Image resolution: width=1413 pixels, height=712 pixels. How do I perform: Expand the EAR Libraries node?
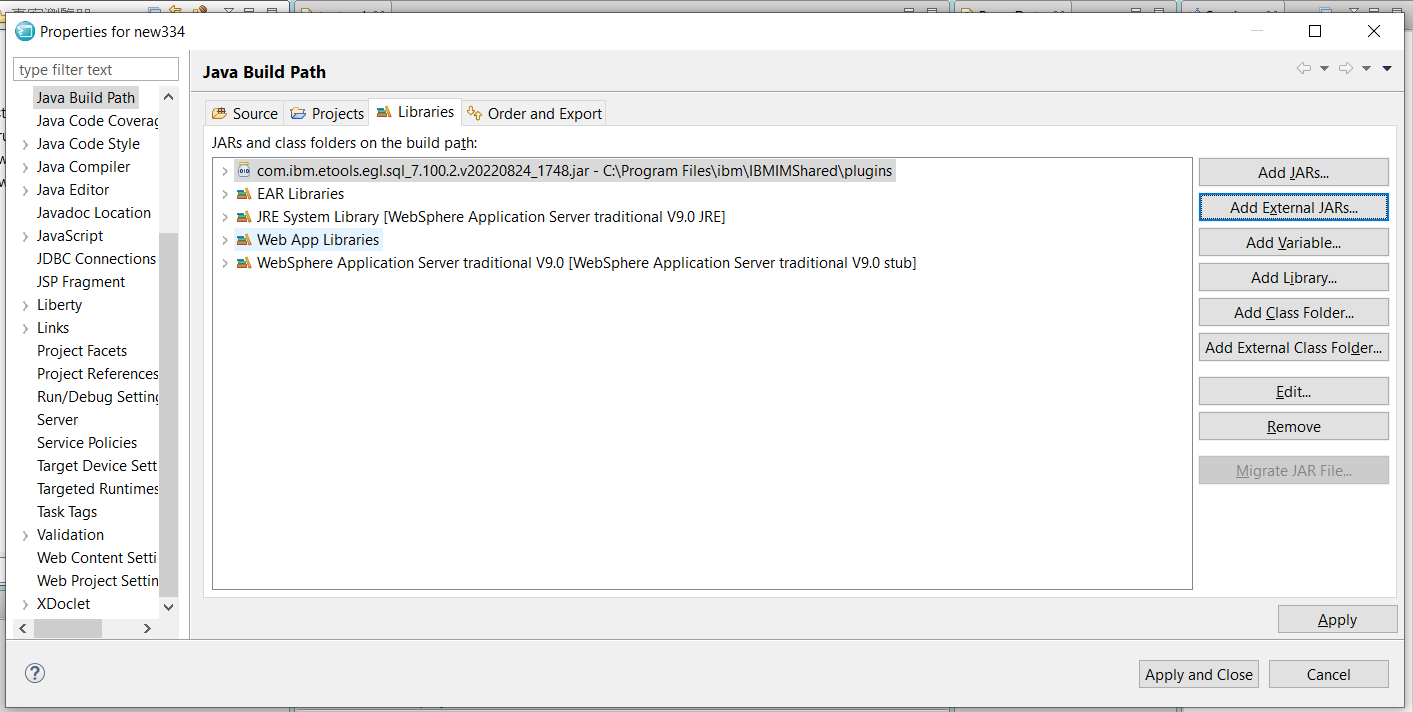click(x=225, y=194)
